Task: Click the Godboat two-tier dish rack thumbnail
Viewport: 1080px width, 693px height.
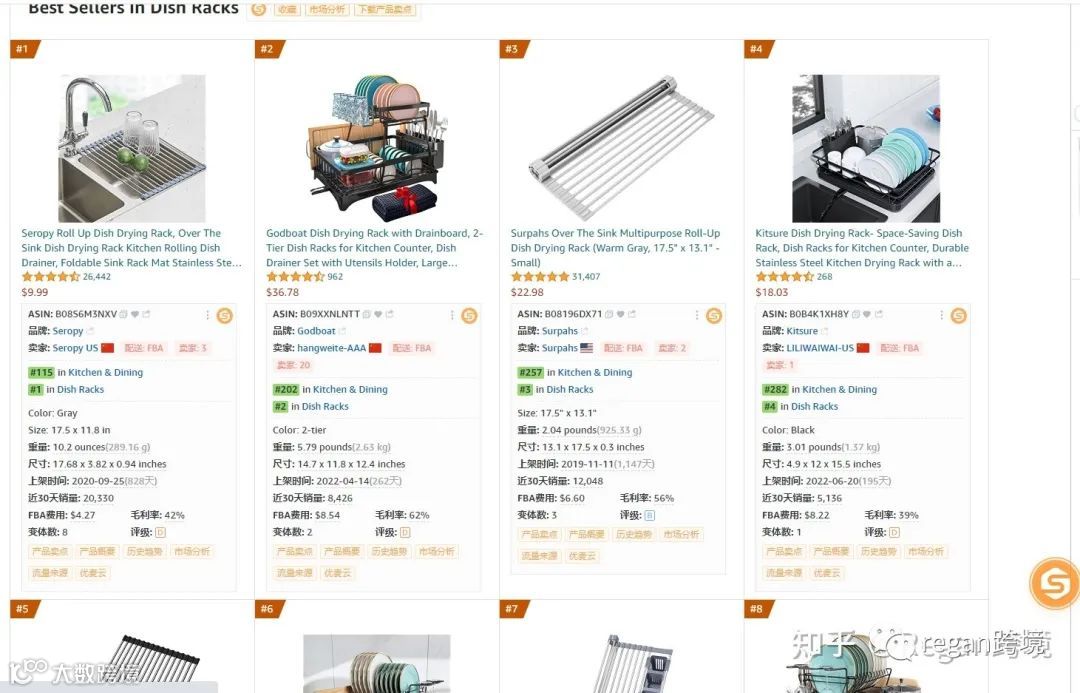Action: tap(377, 147)
